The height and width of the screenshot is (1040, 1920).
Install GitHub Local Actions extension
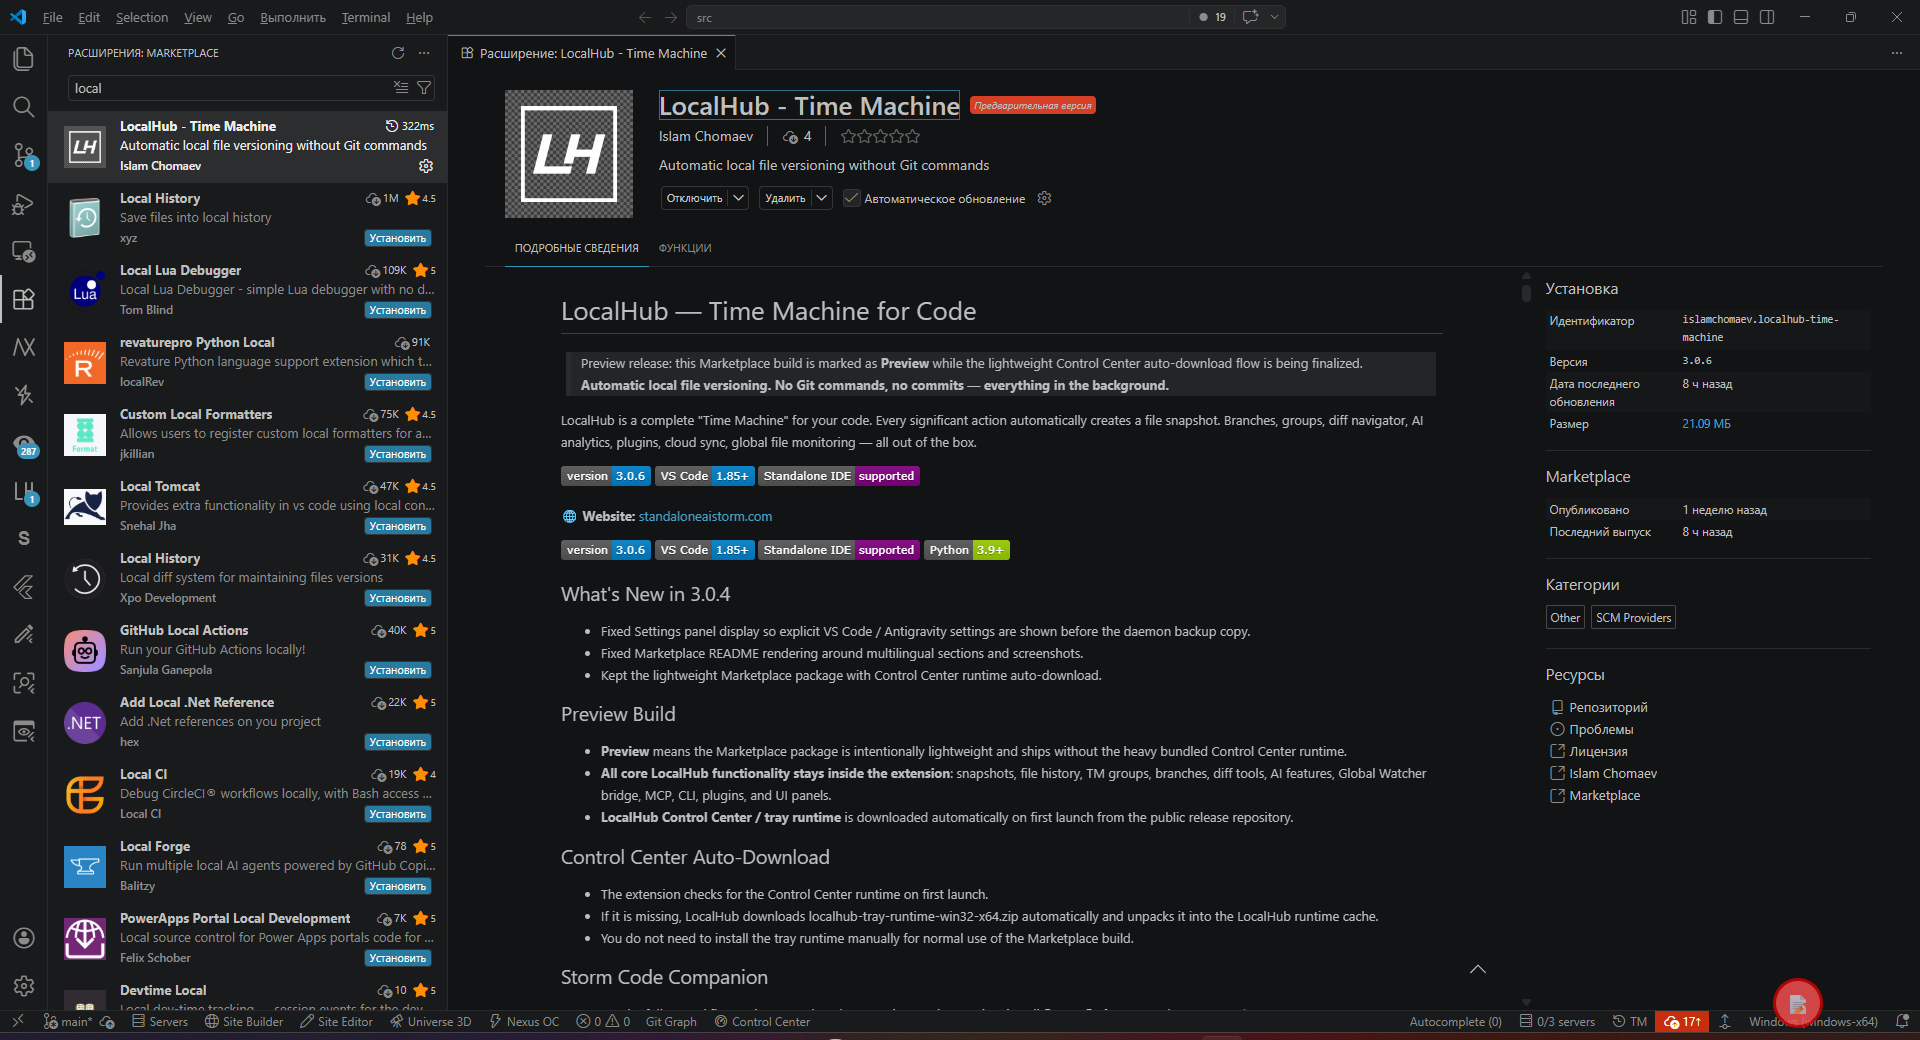pyautogui.click(x=398, y=670)
